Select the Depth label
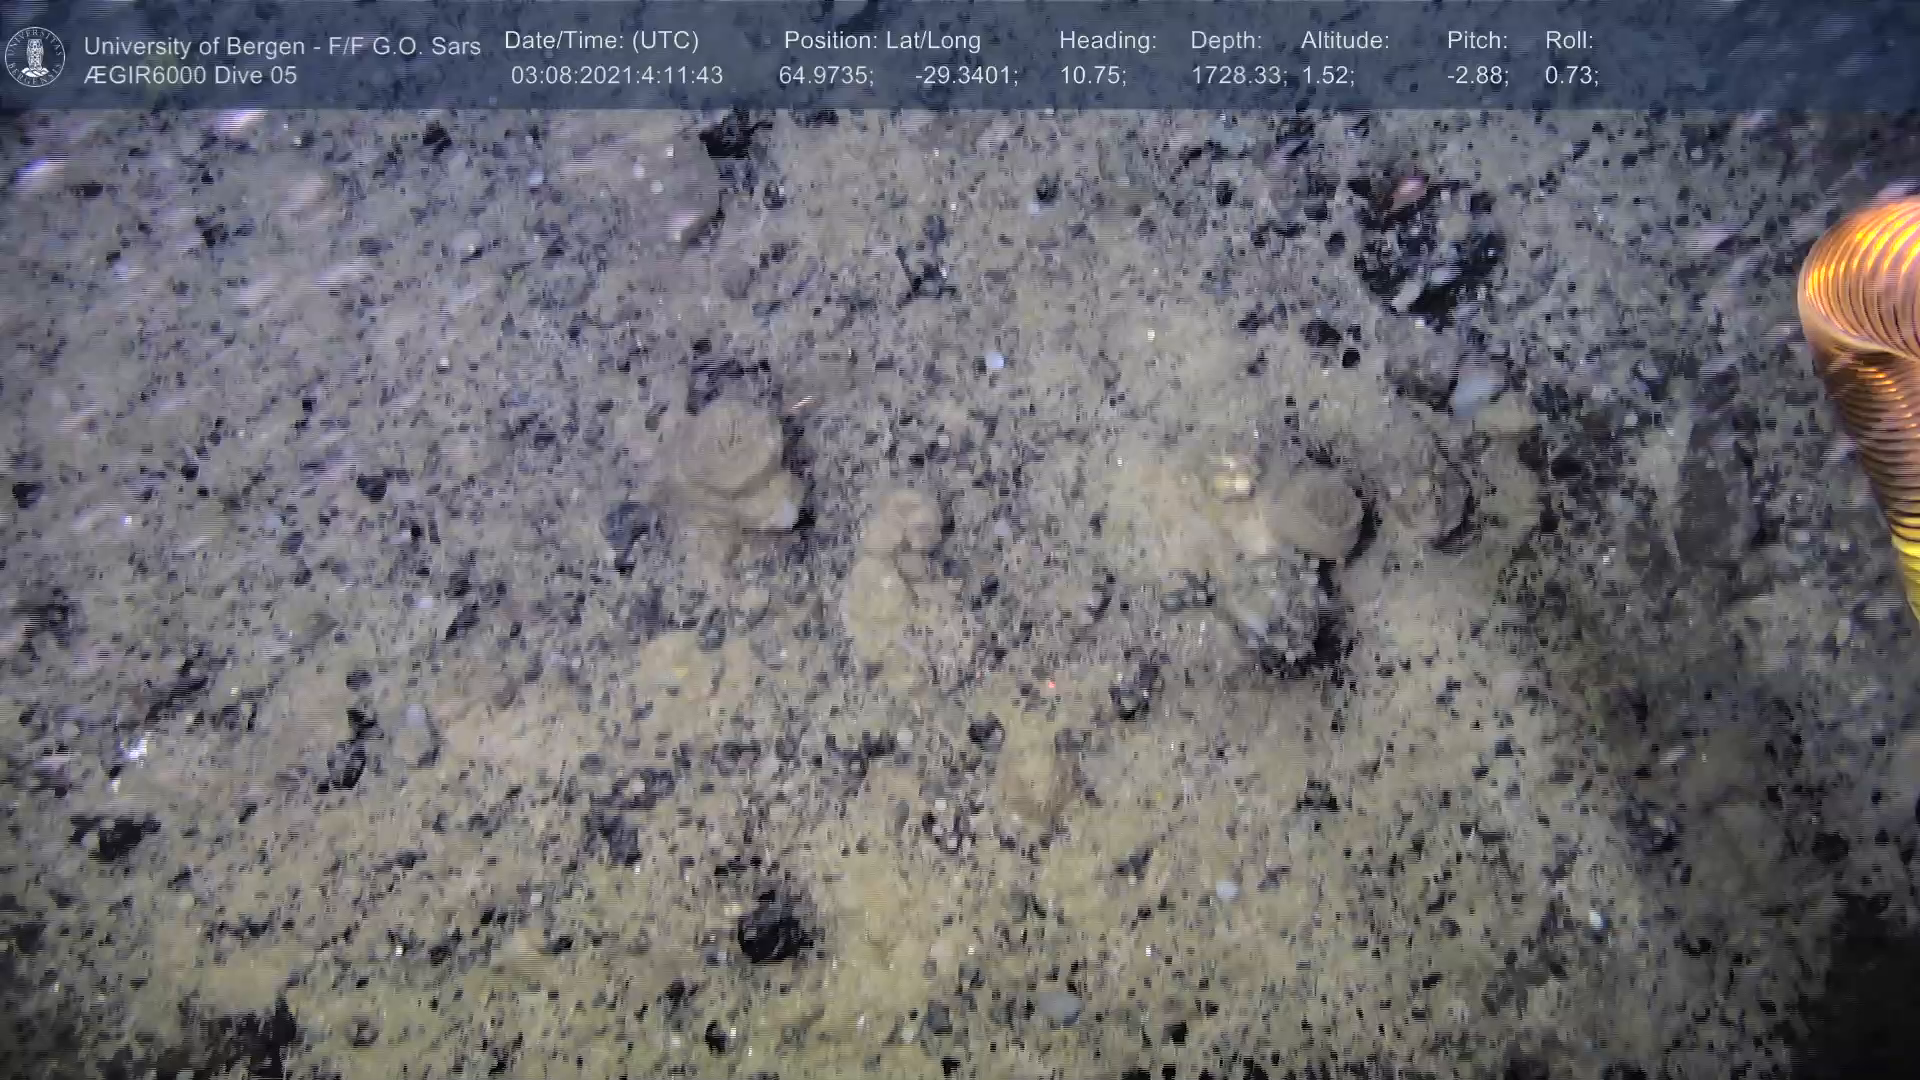This screenshot has height=1080, width=1920. tap(1225, 41)
